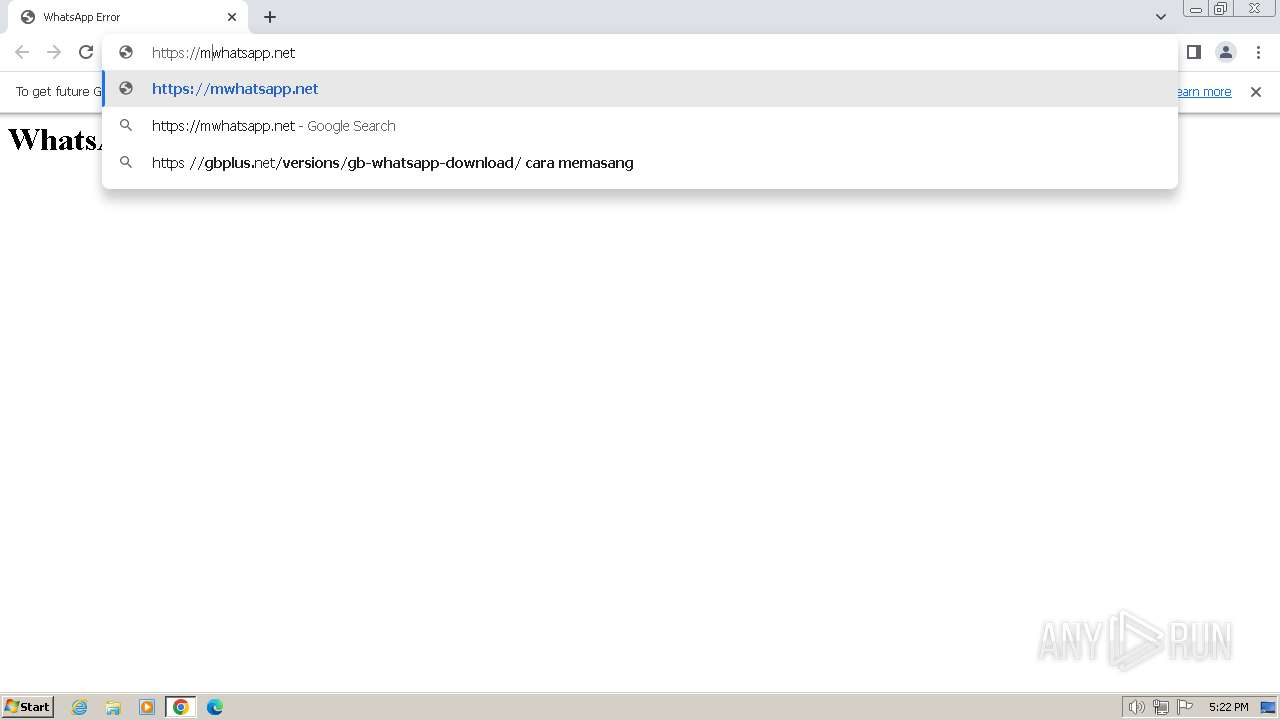The image size is (1280, 720).
Task: Dismiss the info bar with X
Action: tap(1256, 92)
